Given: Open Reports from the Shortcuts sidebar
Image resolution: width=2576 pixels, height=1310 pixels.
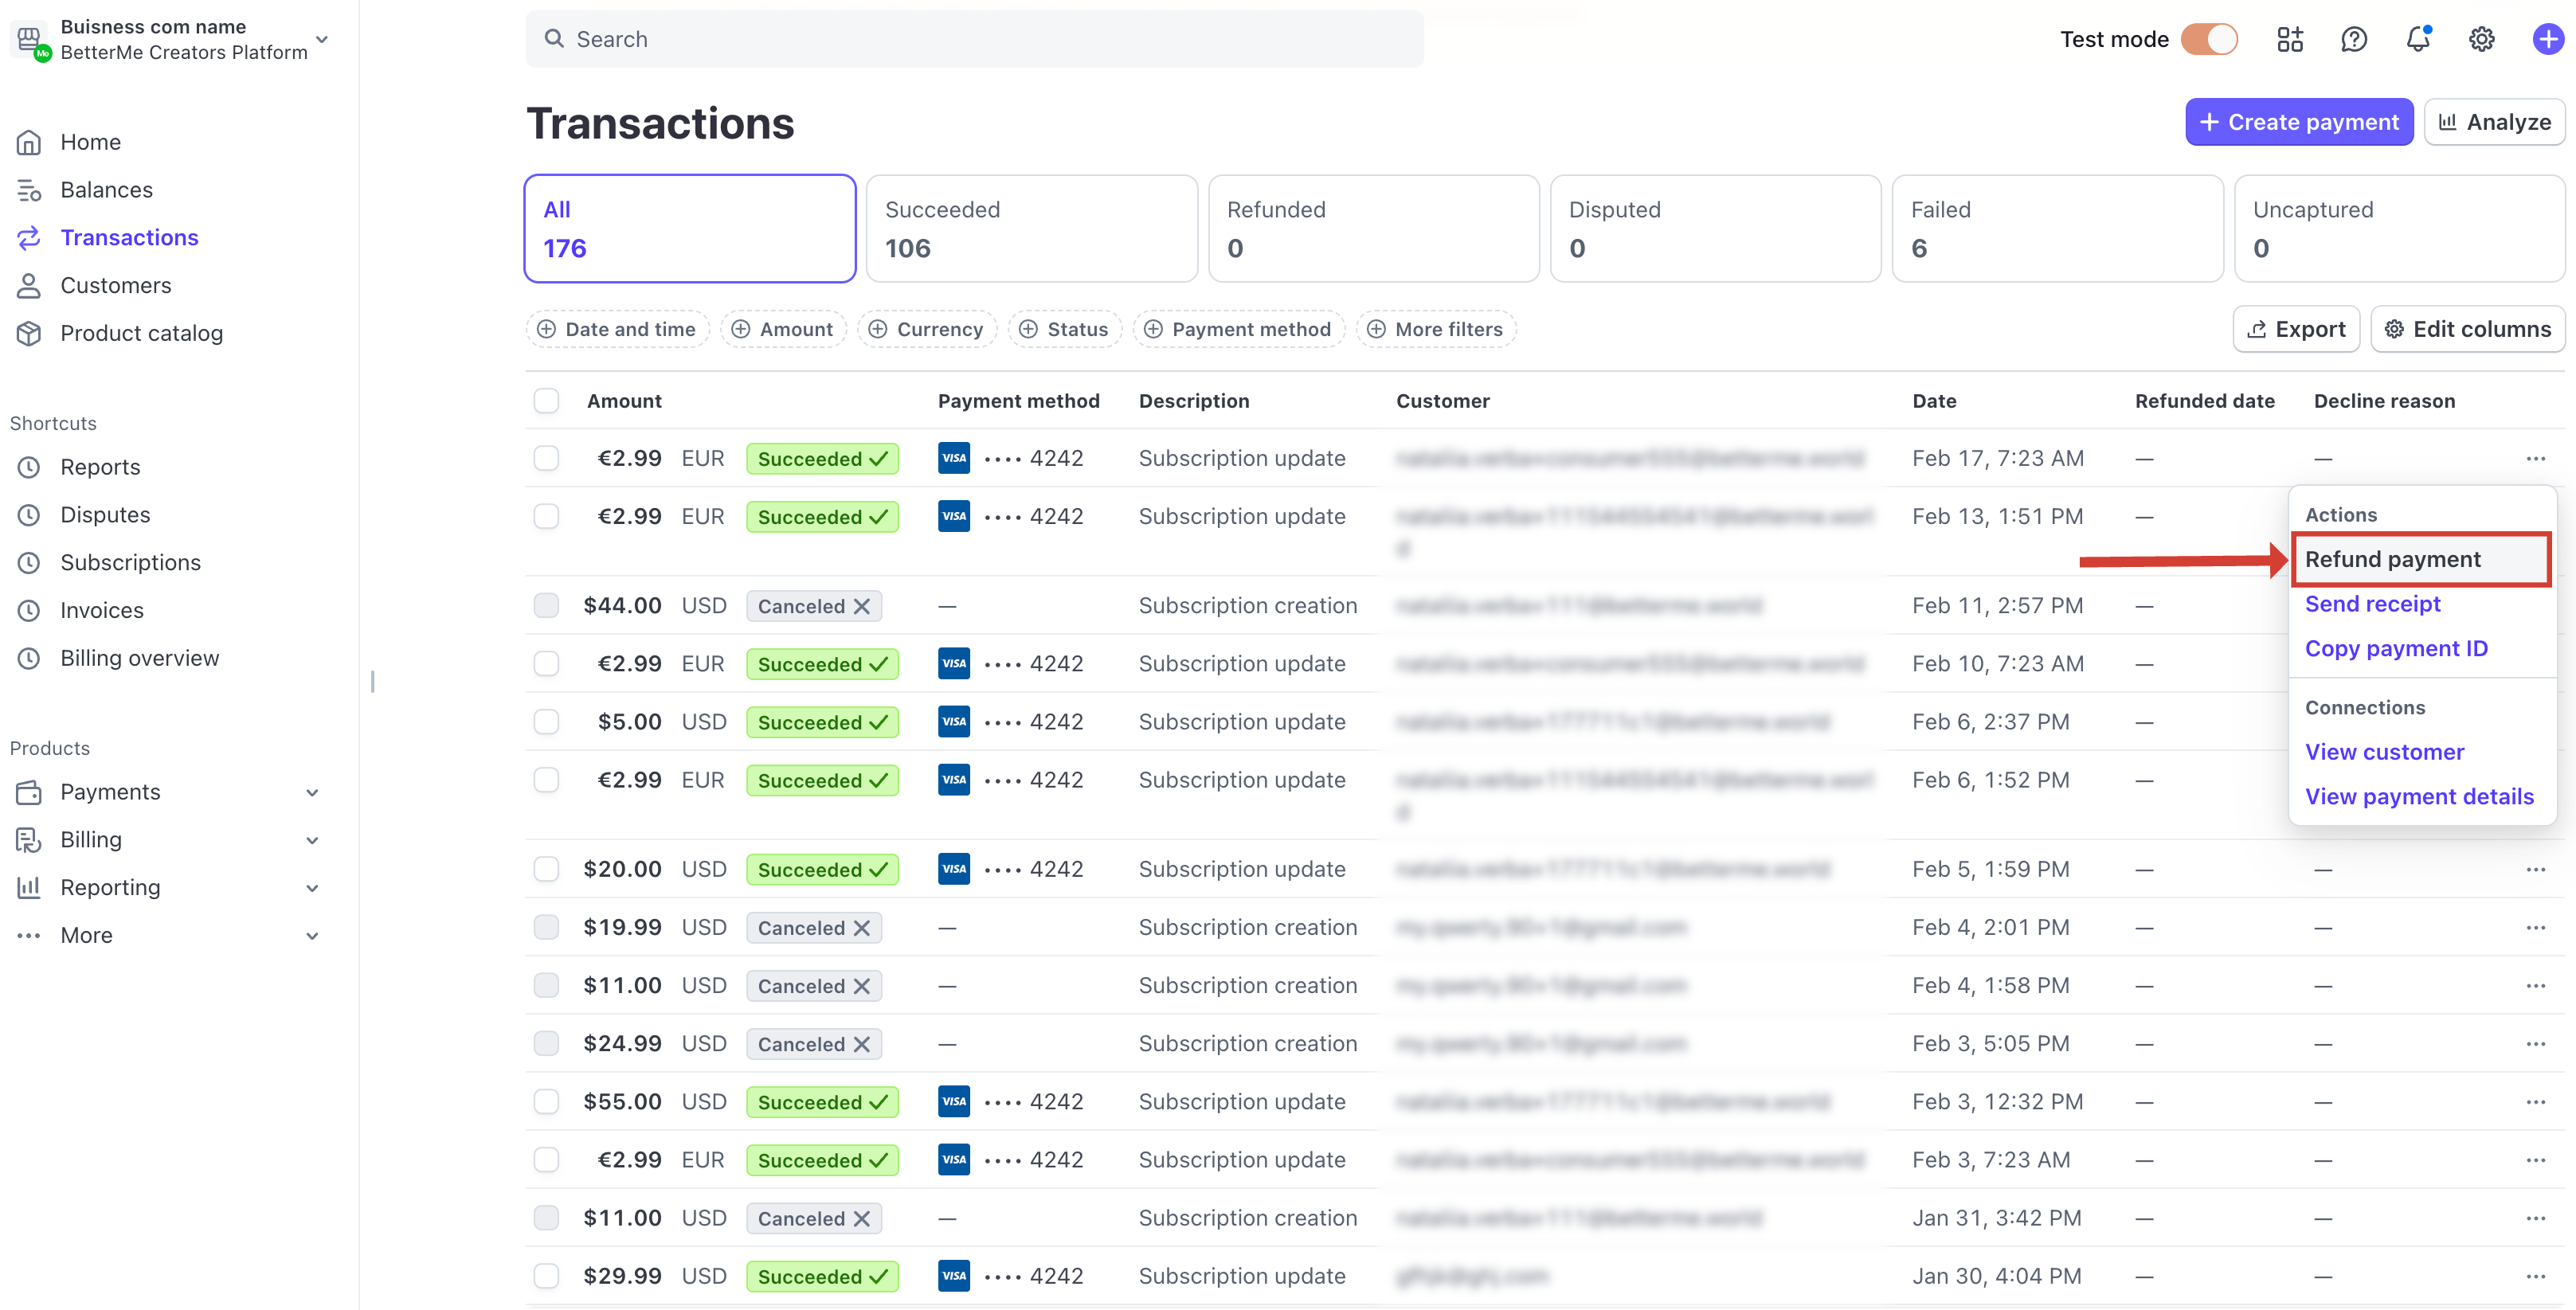Looking at the screenshot, I should (x=100, y=466).
